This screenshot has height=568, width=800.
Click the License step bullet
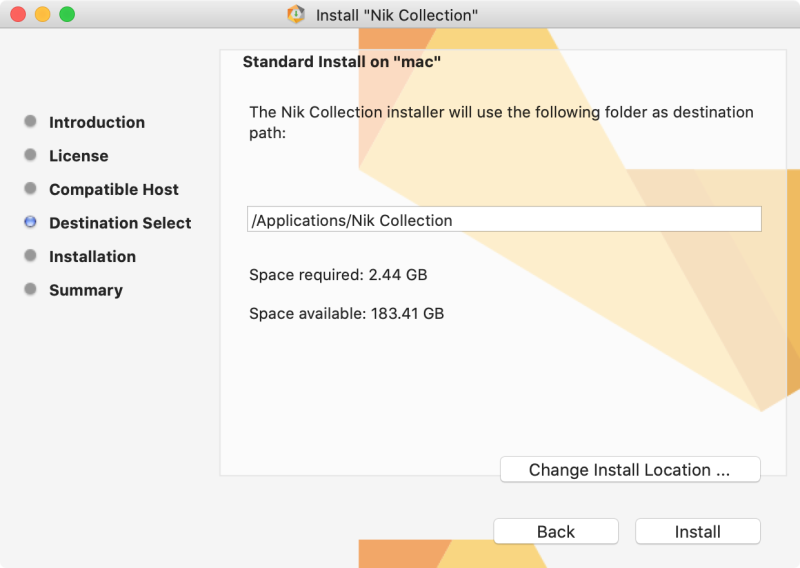(x=30, y=156)
